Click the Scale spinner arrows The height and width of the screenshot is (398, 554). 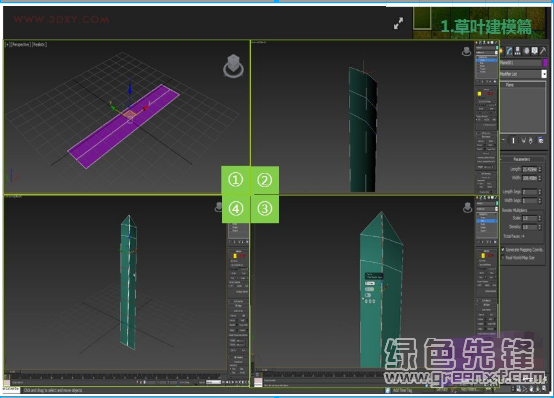(x=540, y=218)
